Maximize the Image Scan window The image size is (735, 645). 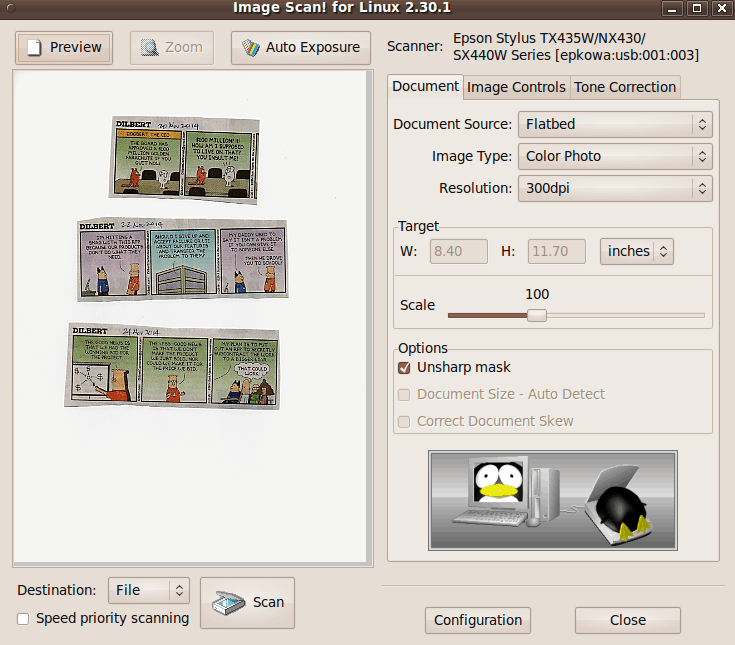(697, 8)
